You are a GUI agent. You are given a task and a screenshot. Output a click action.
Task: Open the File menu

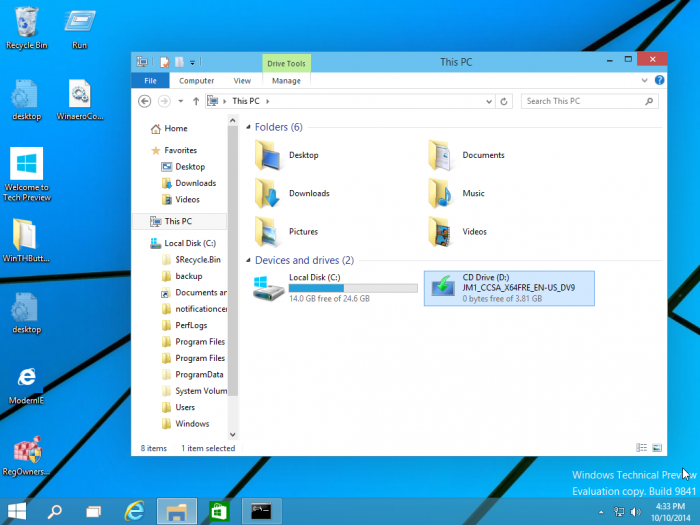pyautogui.click(x=150, y=80)
